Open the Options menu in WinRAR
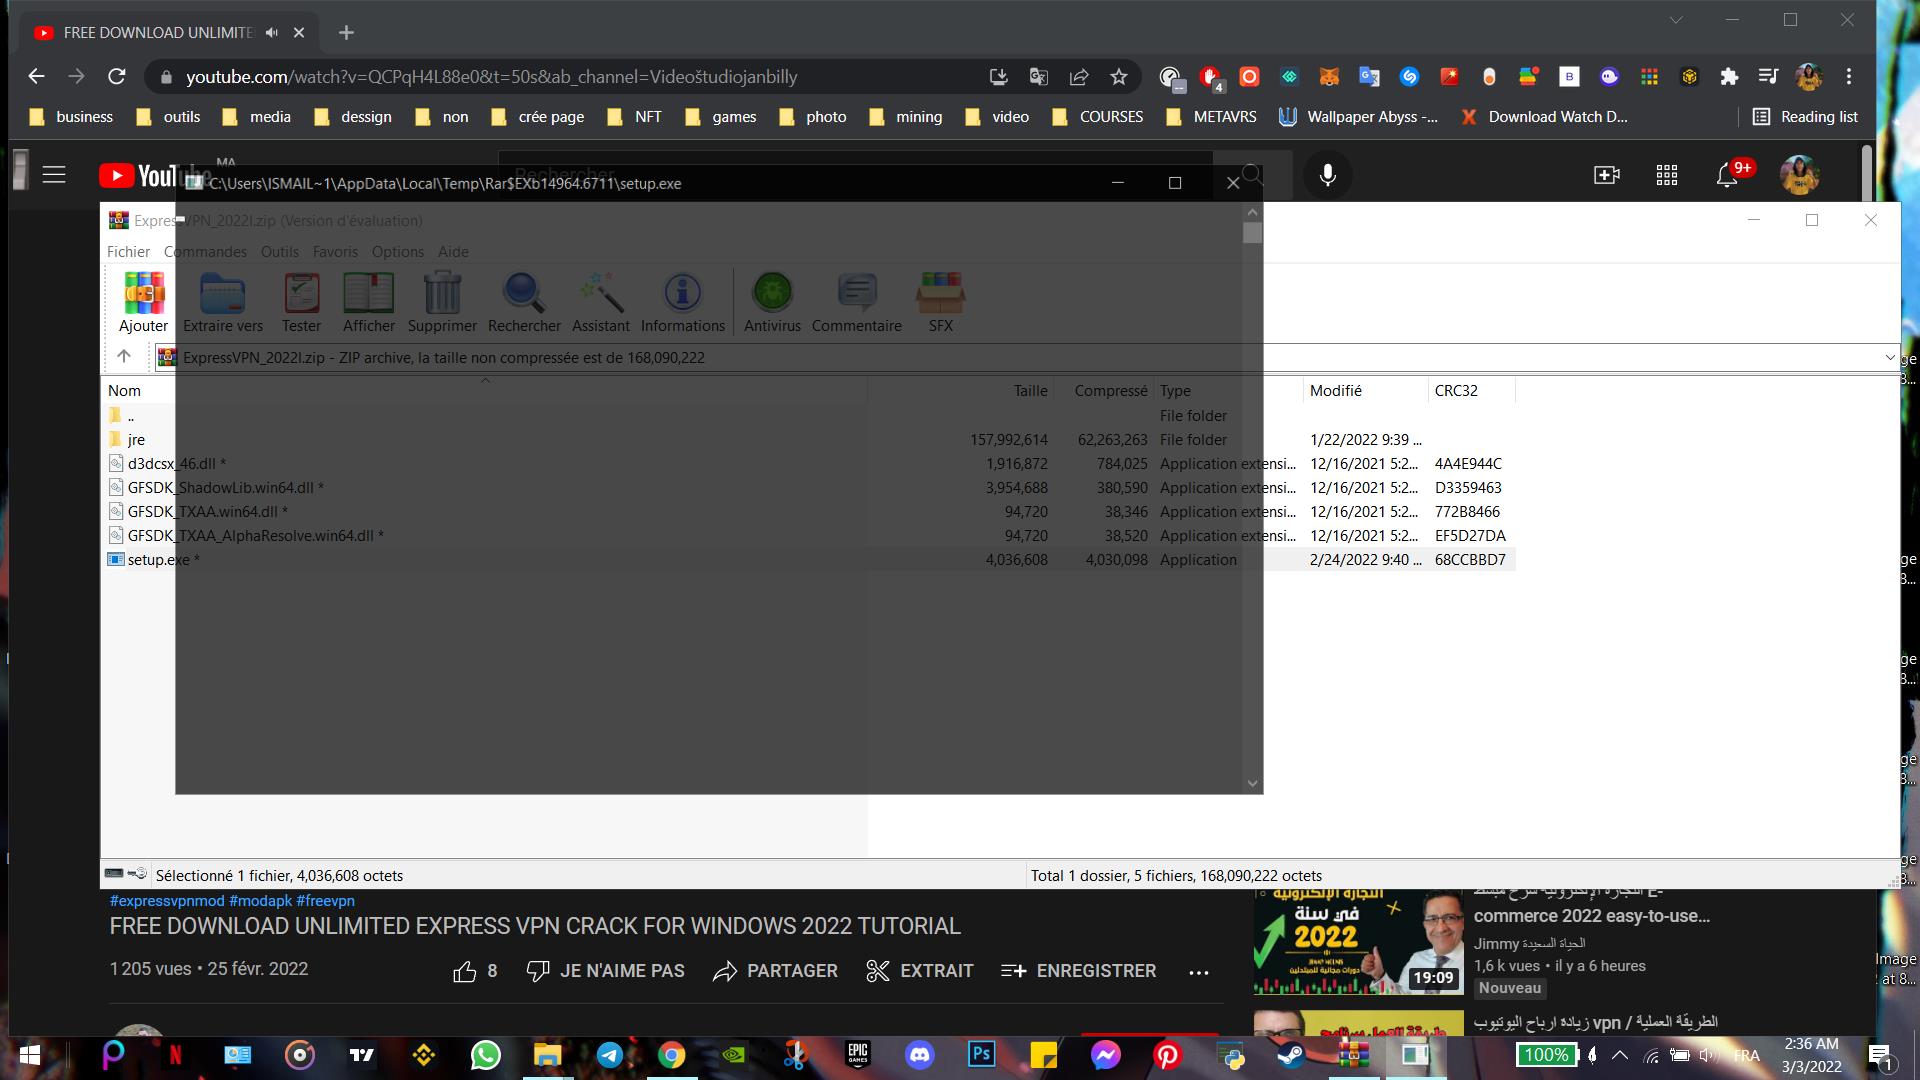 coord(397,252)
